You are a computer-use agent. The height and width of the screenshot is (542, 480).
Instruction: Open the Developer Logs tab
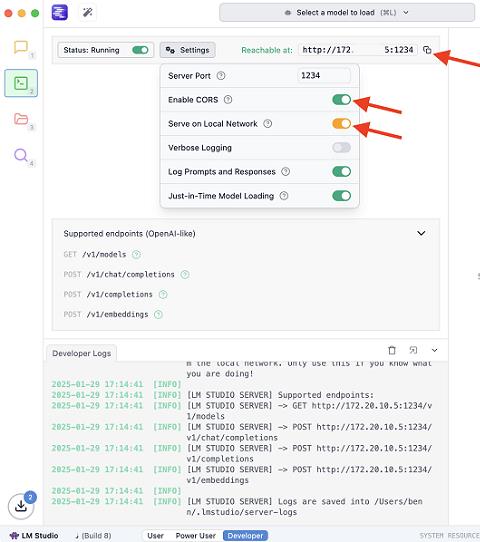click(82, 353)
